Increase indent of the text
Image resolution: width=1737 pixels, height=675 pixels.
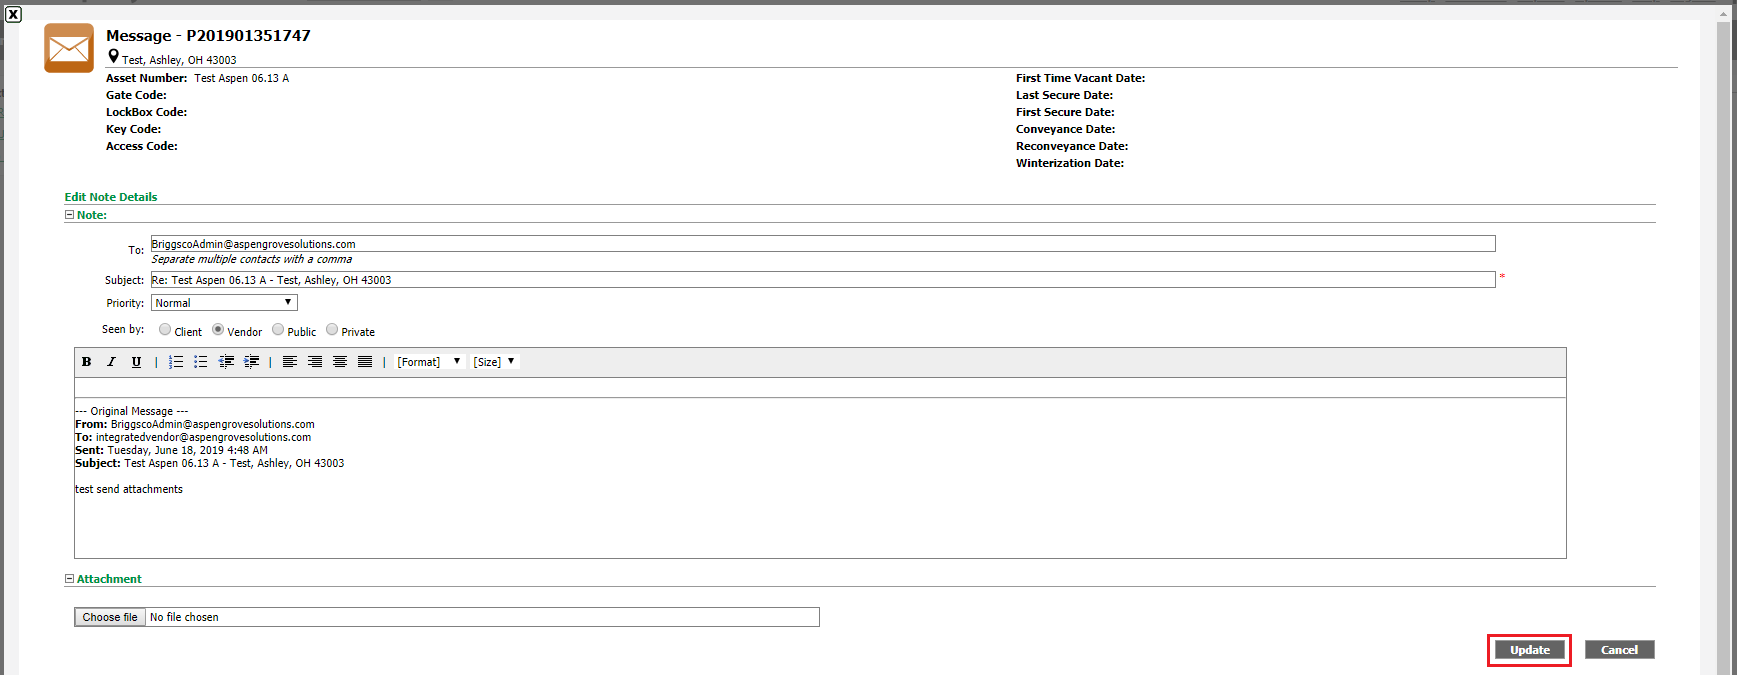click(x=251, y=362)
